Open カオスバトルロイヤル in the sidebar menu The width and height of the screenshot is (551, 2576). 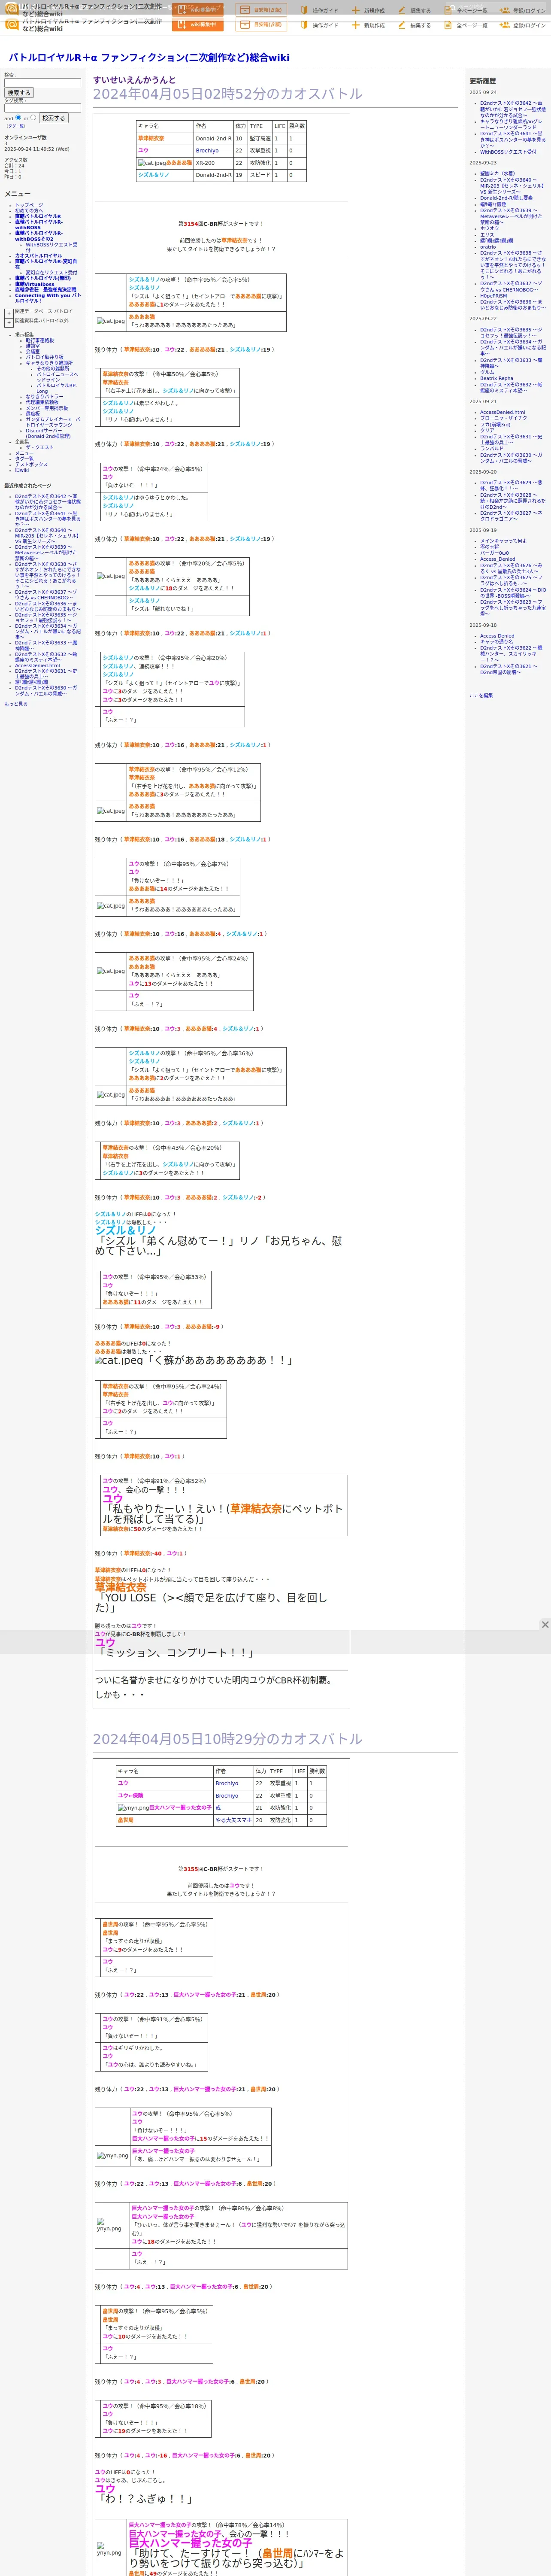coord(38,255)
